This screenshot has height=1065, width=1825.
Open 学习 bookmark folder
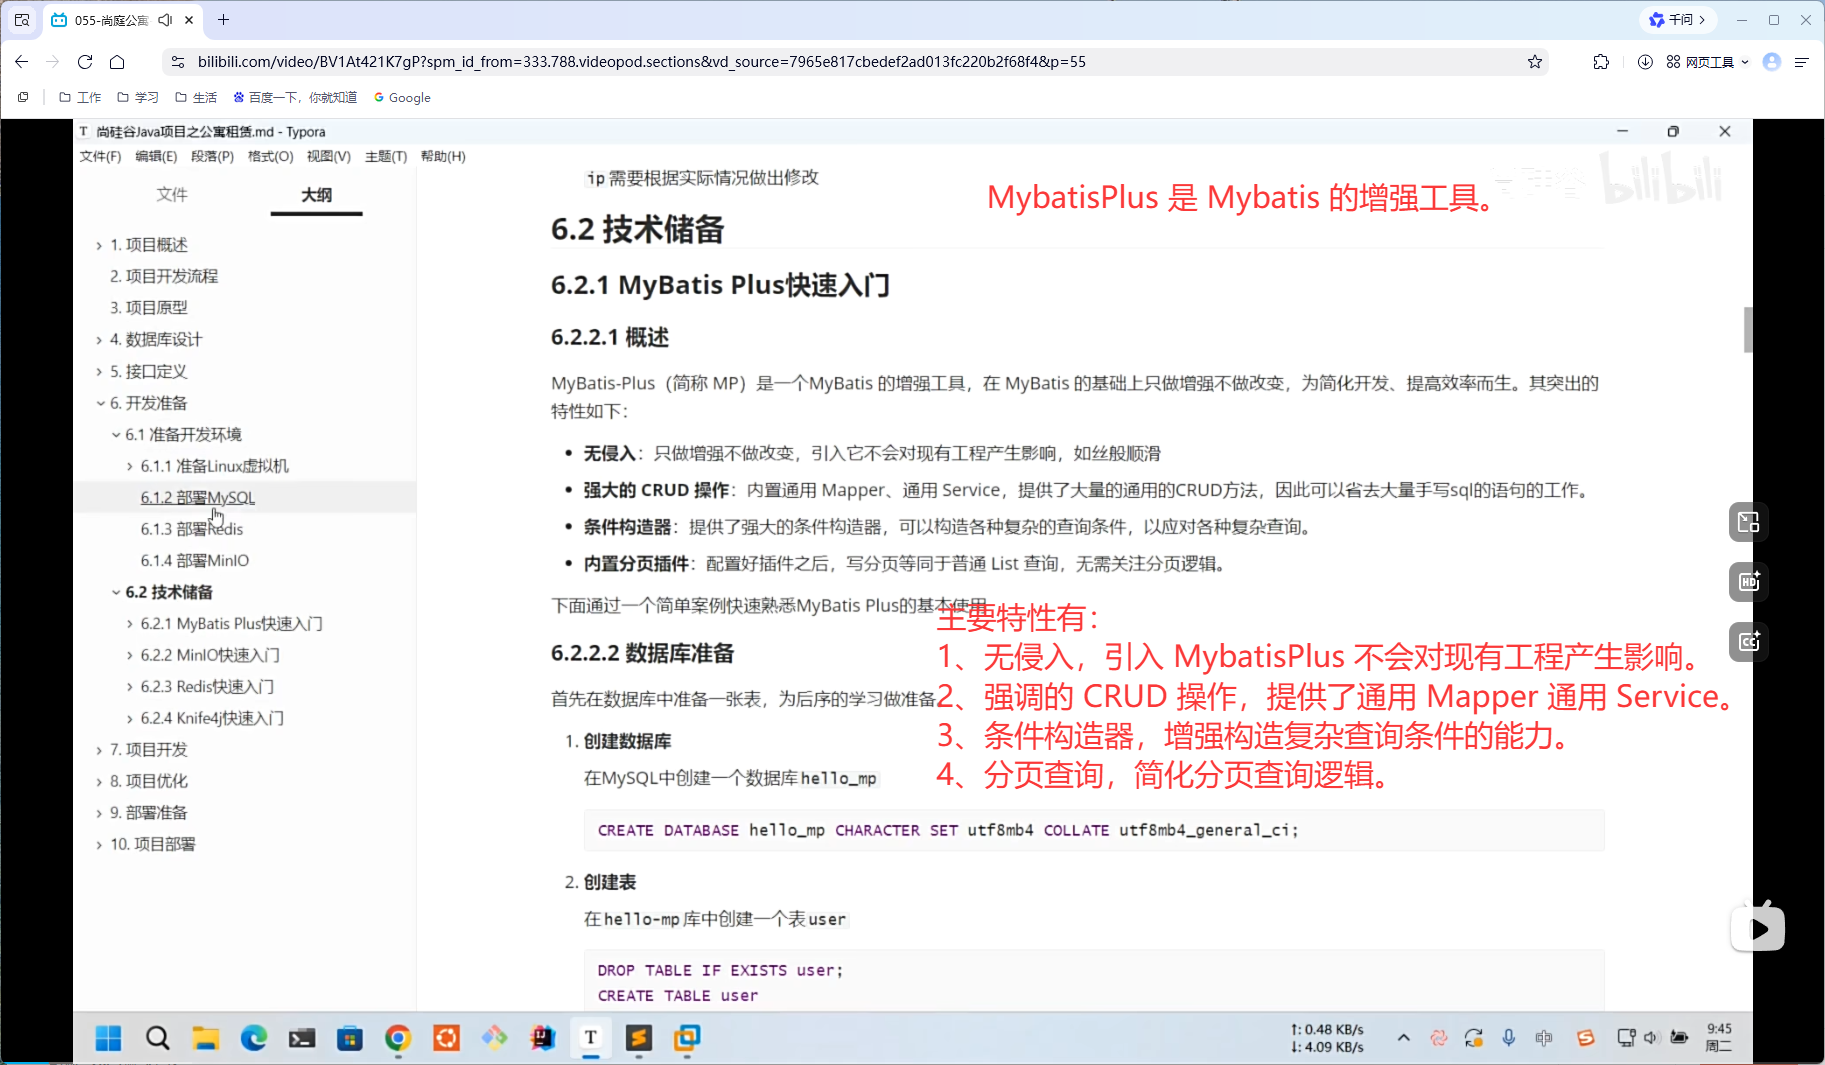point(138,97)
